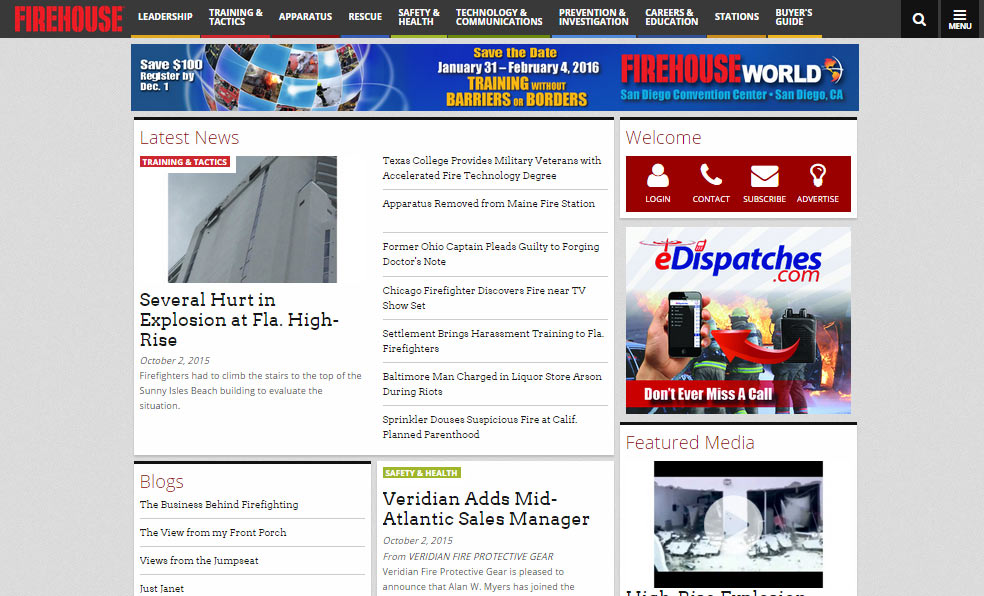
Task: Open the Safety & Health menu
Action: tap(419, 17)
